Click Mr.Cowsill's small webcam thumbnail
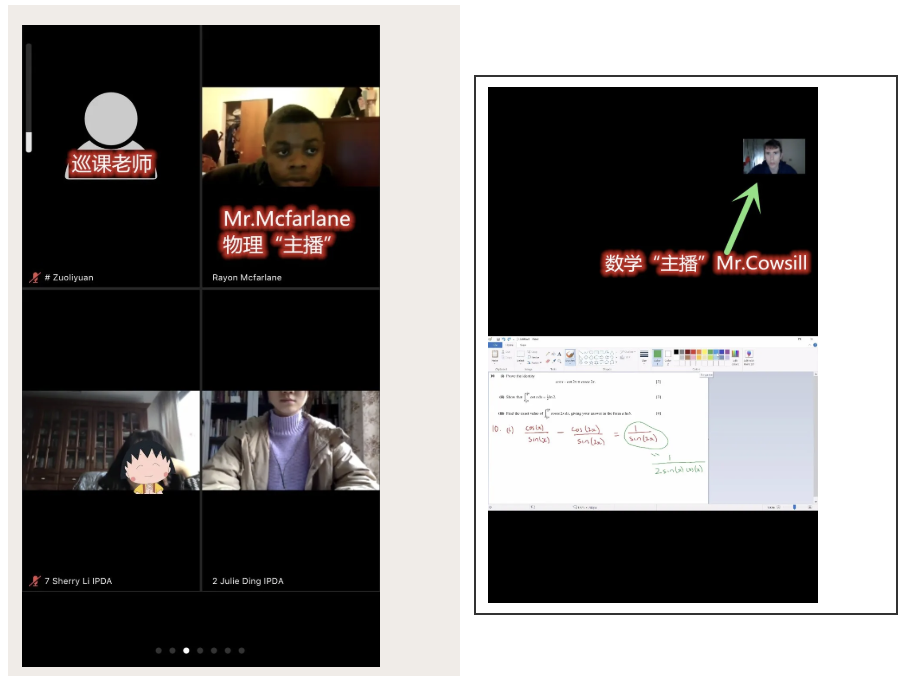 coord(773,156)
